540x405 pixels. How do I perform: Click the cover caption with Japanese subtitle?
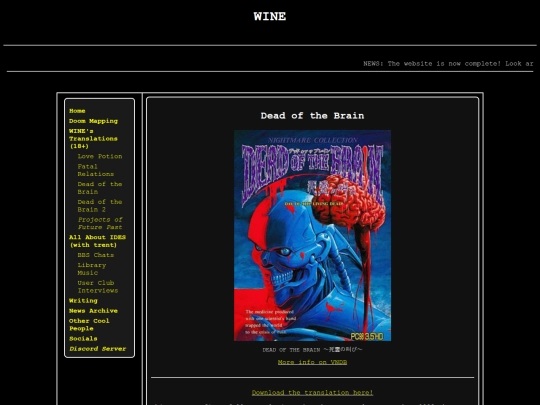[312, 350]
